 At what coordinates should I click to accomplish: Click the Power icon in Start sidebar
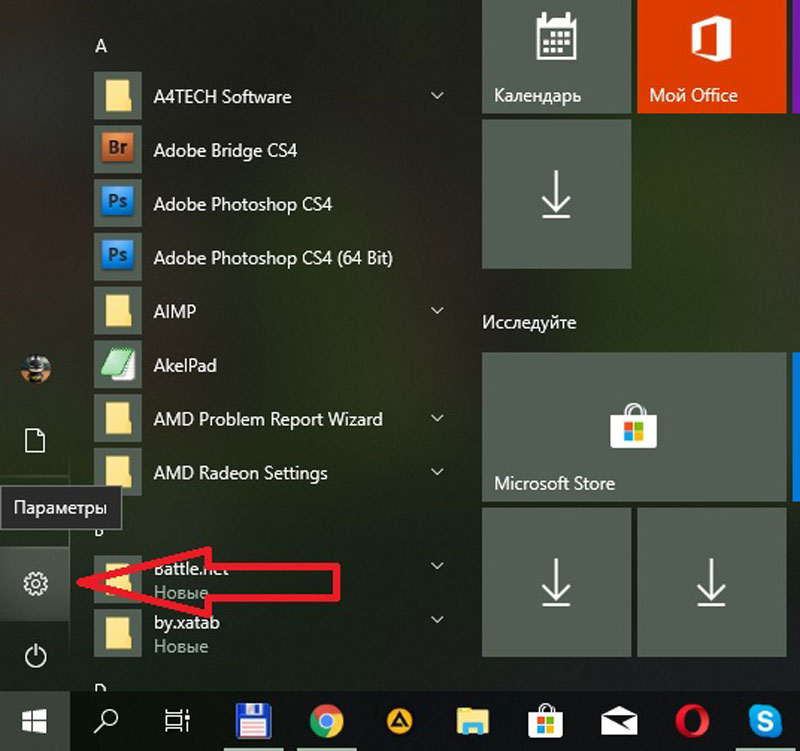pos(35,656)
